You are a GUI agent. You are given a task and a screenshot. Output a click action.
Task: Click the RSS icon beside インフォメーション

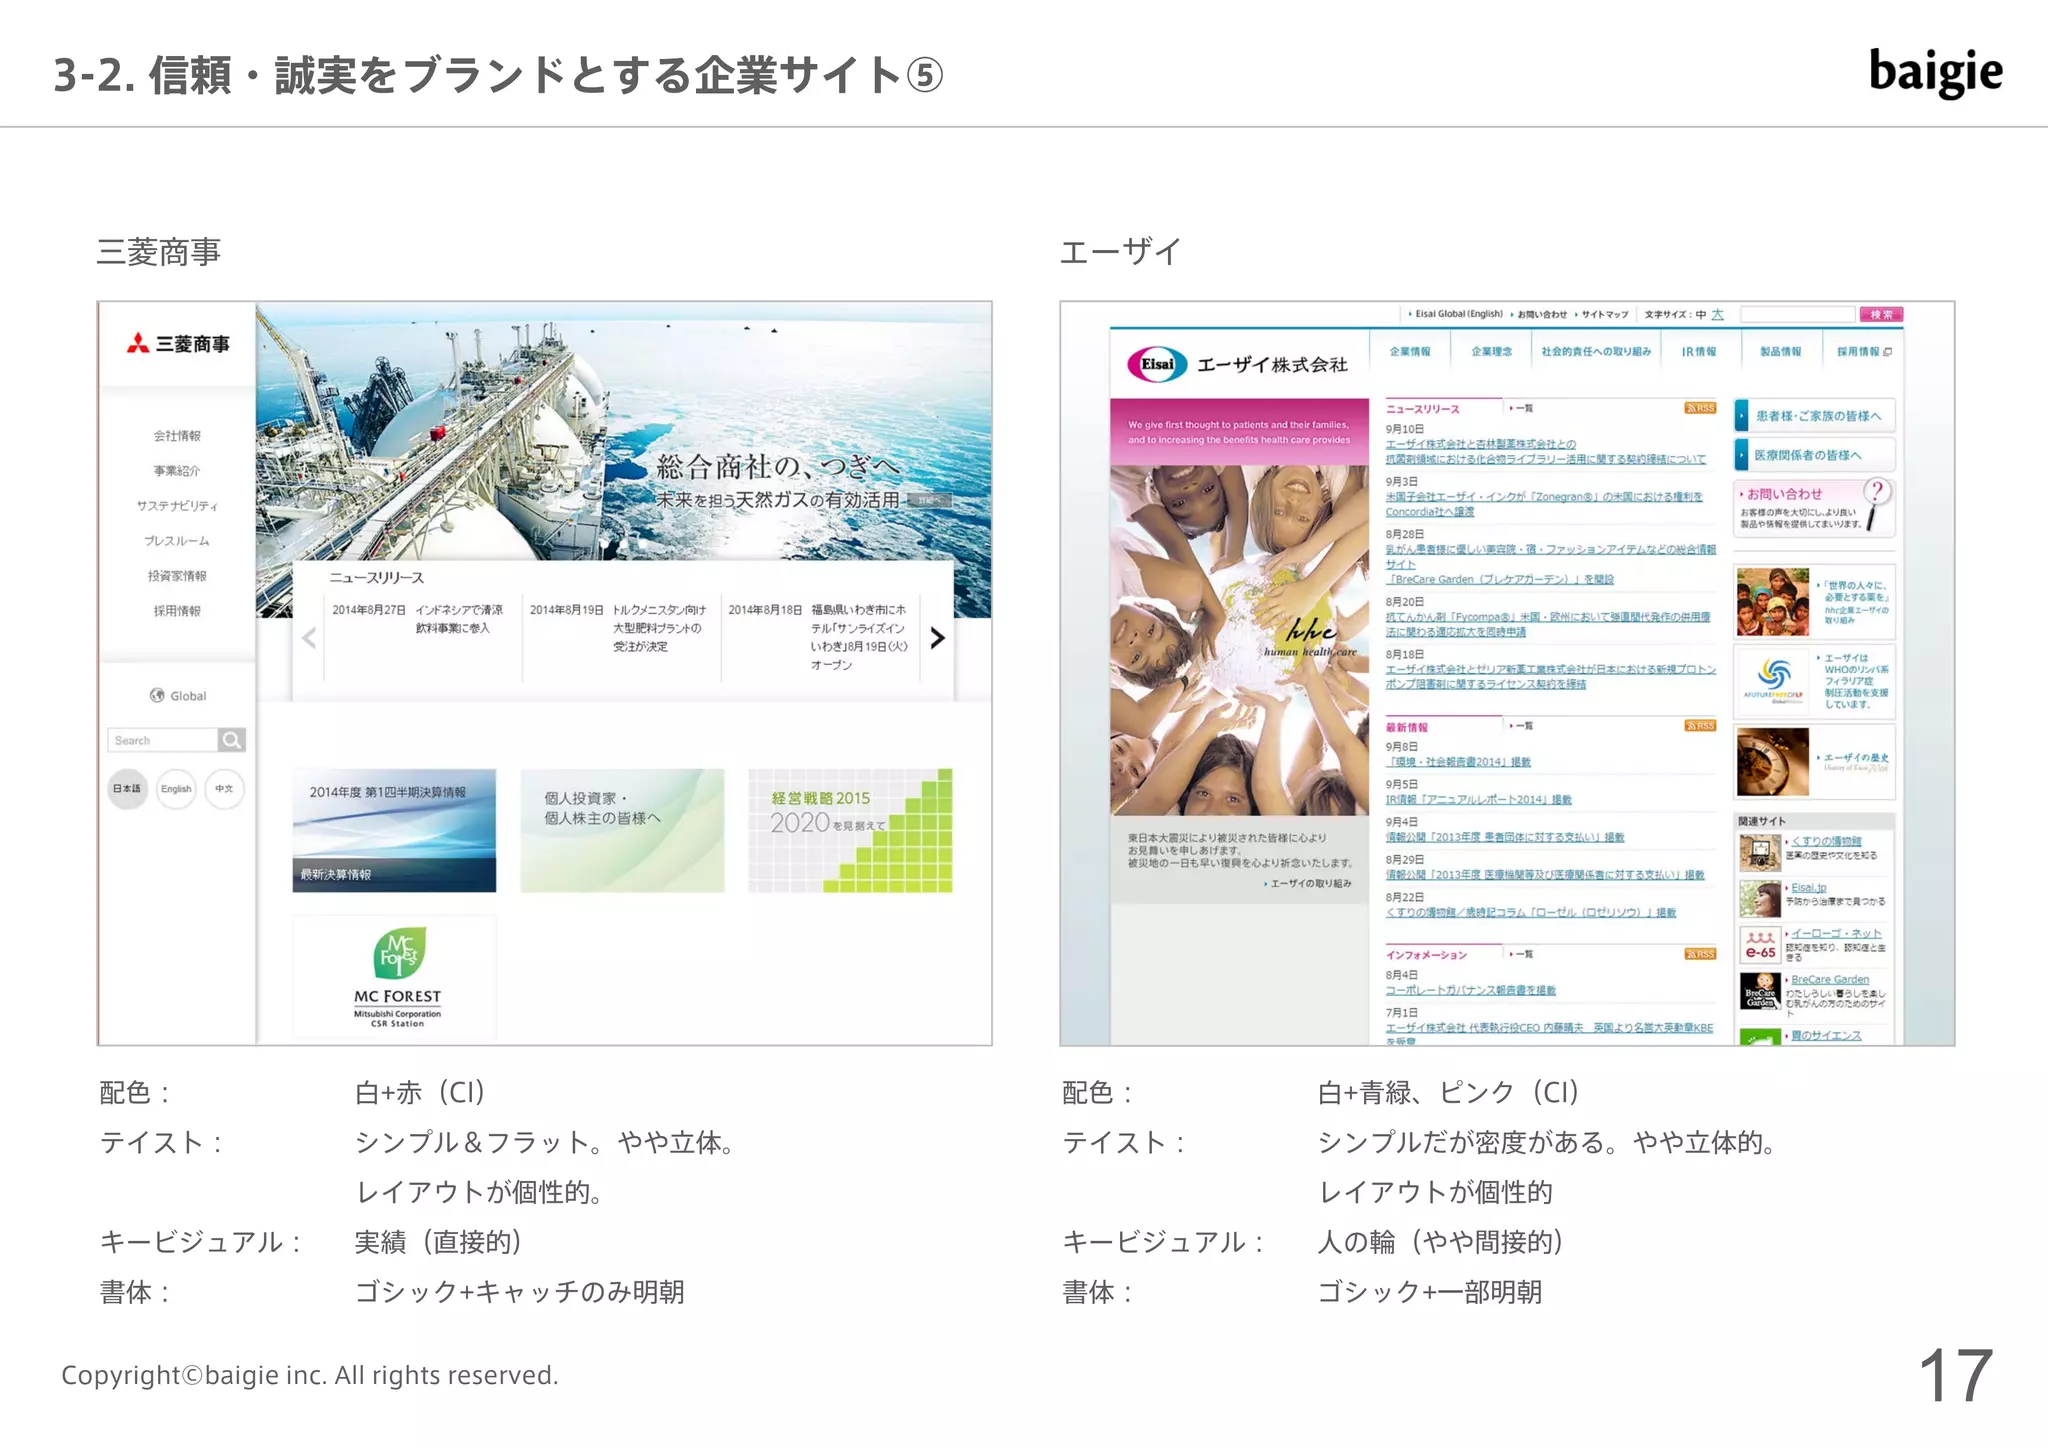click(x=1700, y=954)
